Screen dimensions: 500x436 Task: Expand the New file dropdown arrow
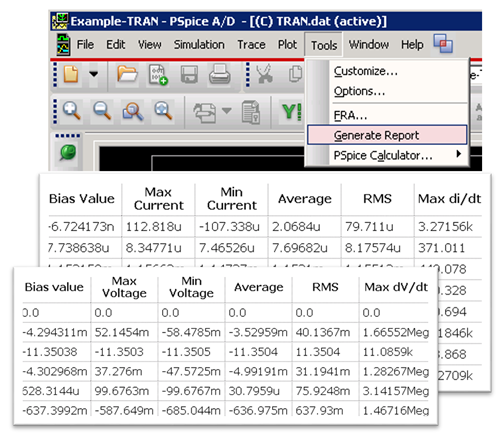94,74
